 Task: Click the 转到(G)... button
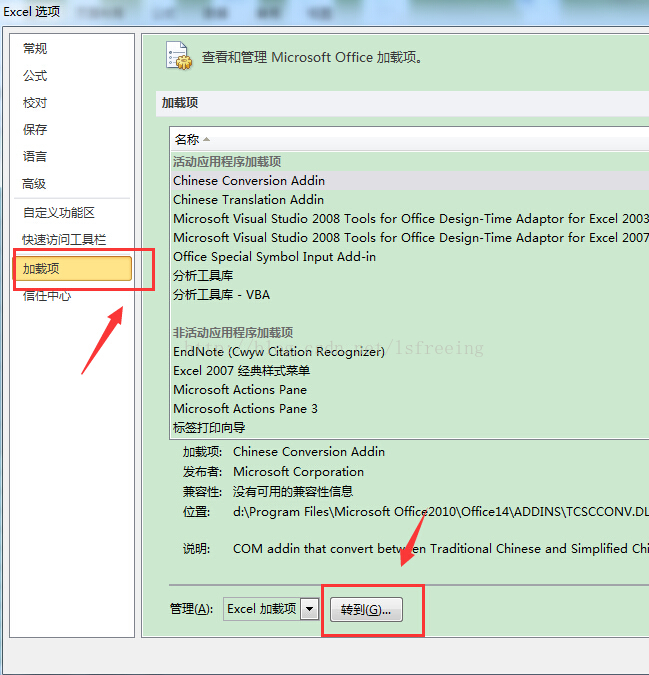366,610
